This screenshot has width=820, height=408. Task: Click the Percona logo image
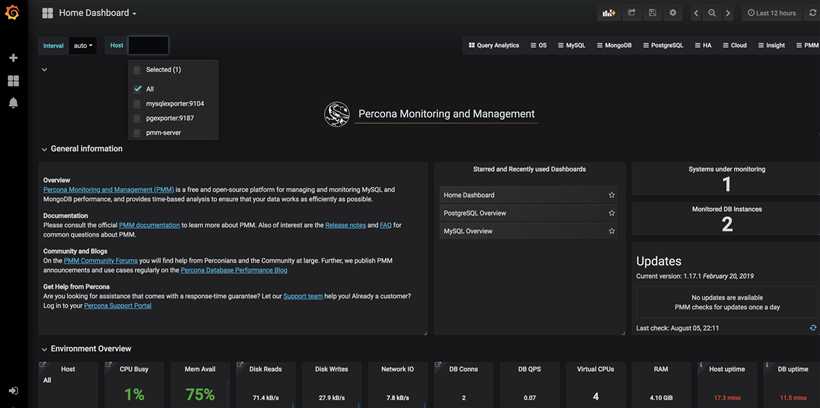337,114
